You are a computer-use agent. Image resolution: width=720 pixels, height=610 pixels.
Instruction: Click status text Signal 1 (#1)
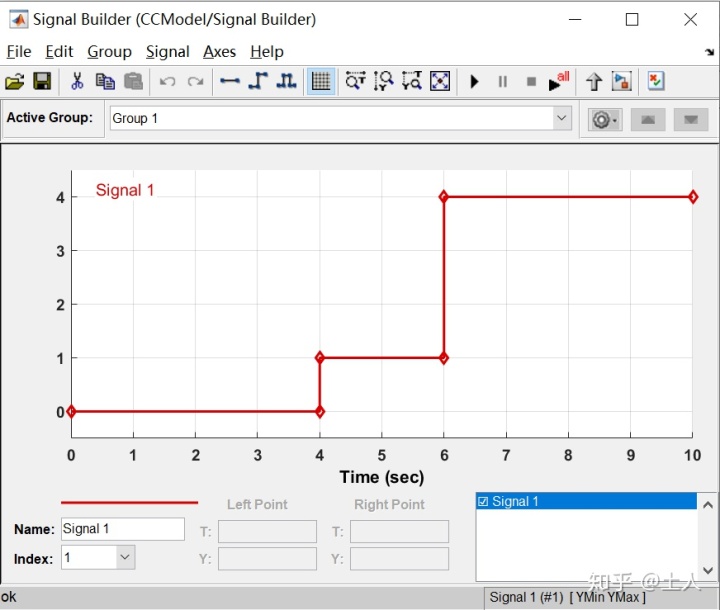pos(526,597)
